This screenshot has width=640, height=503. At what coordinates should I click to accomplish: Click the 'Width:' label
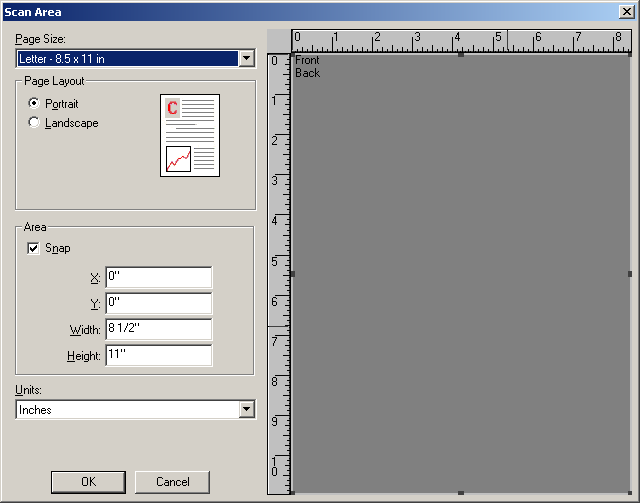(x=85, y=329)
